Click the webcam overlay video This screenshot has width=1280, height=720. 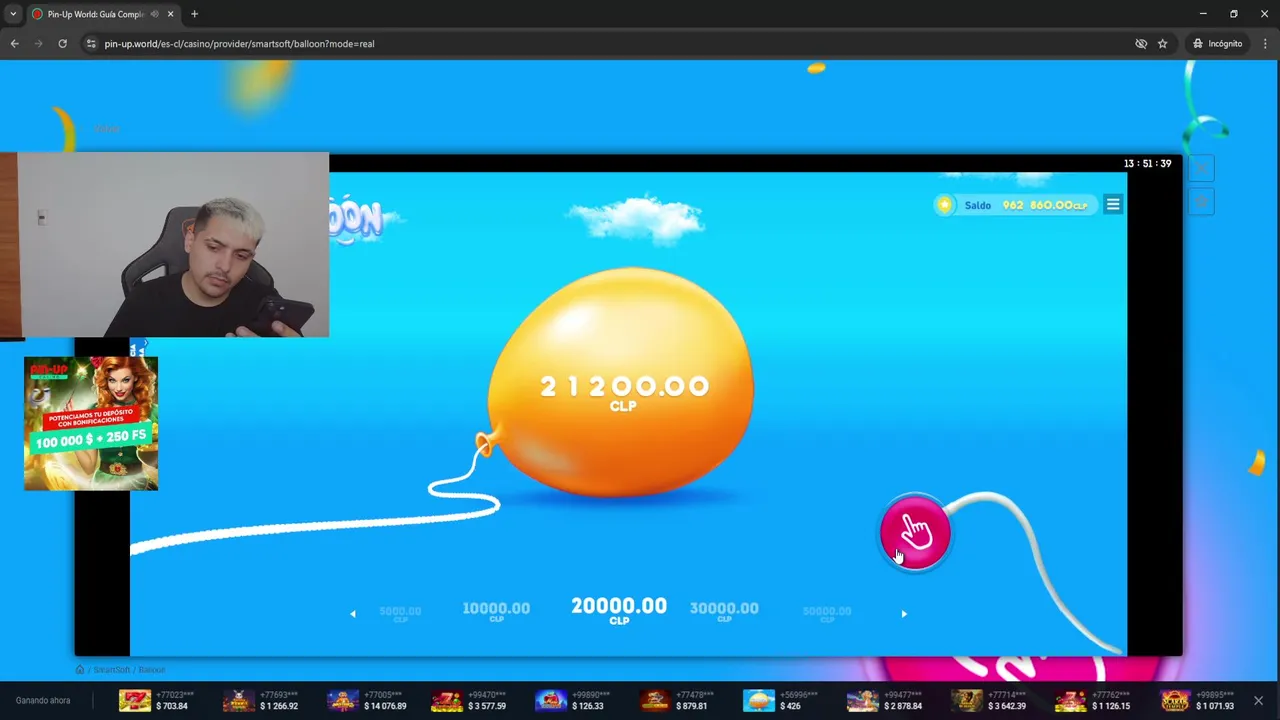tap(165, 245)
